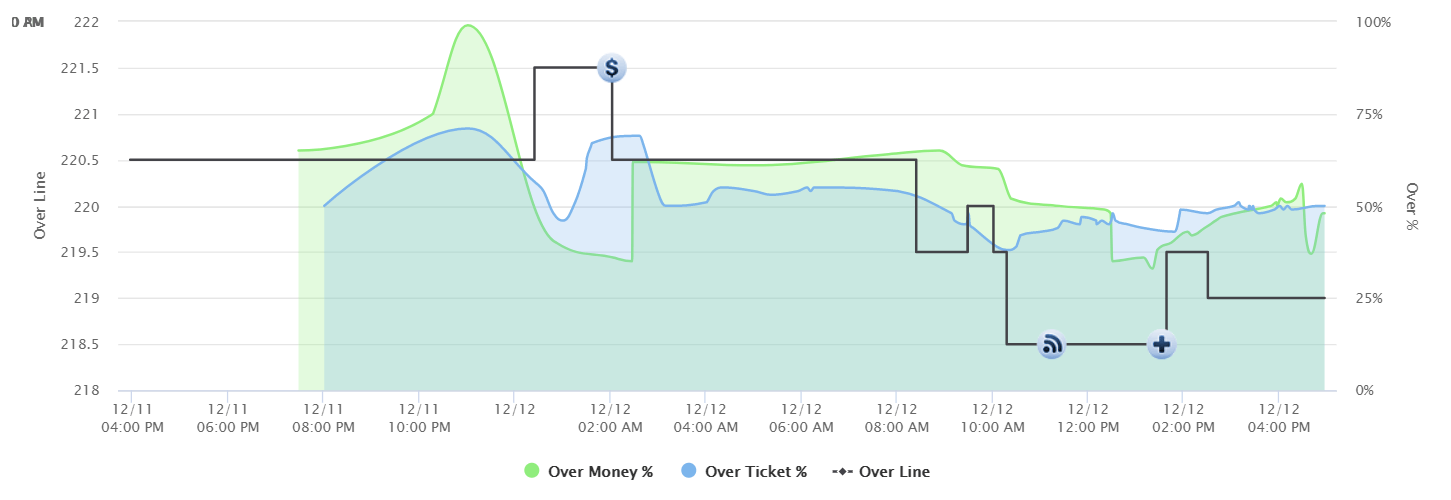Screen dimensions: 1451x500
Task: Click the 222 left axis value
Action: [87, 22]
